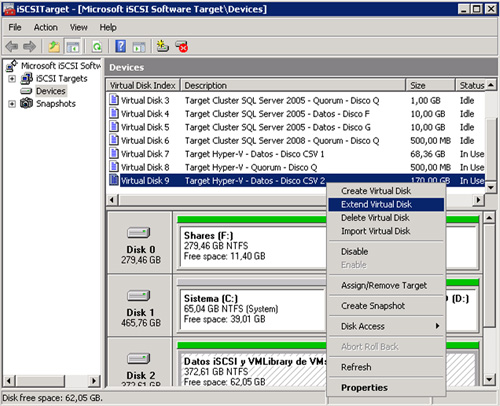Expand the iSCSI Targets tree node
Viewport: 500px width, 406px height.
[12, 79]
